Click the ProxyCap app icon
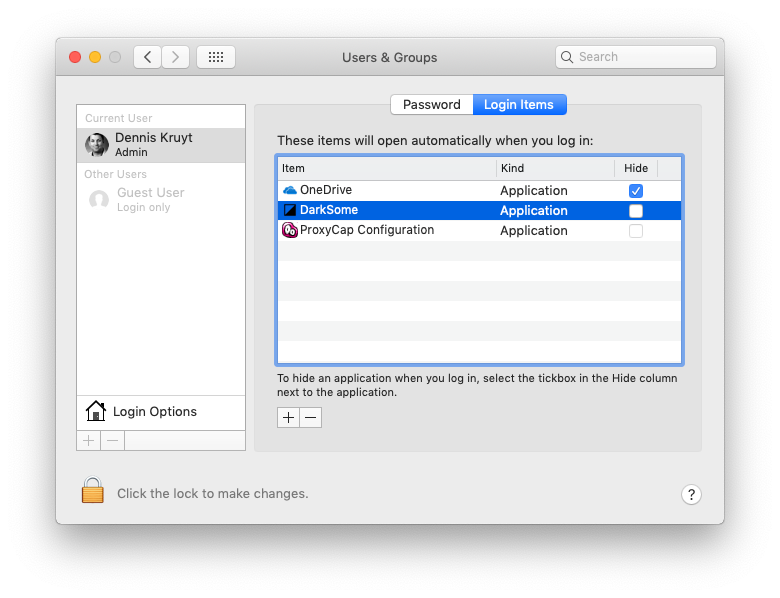 (290, 230)
